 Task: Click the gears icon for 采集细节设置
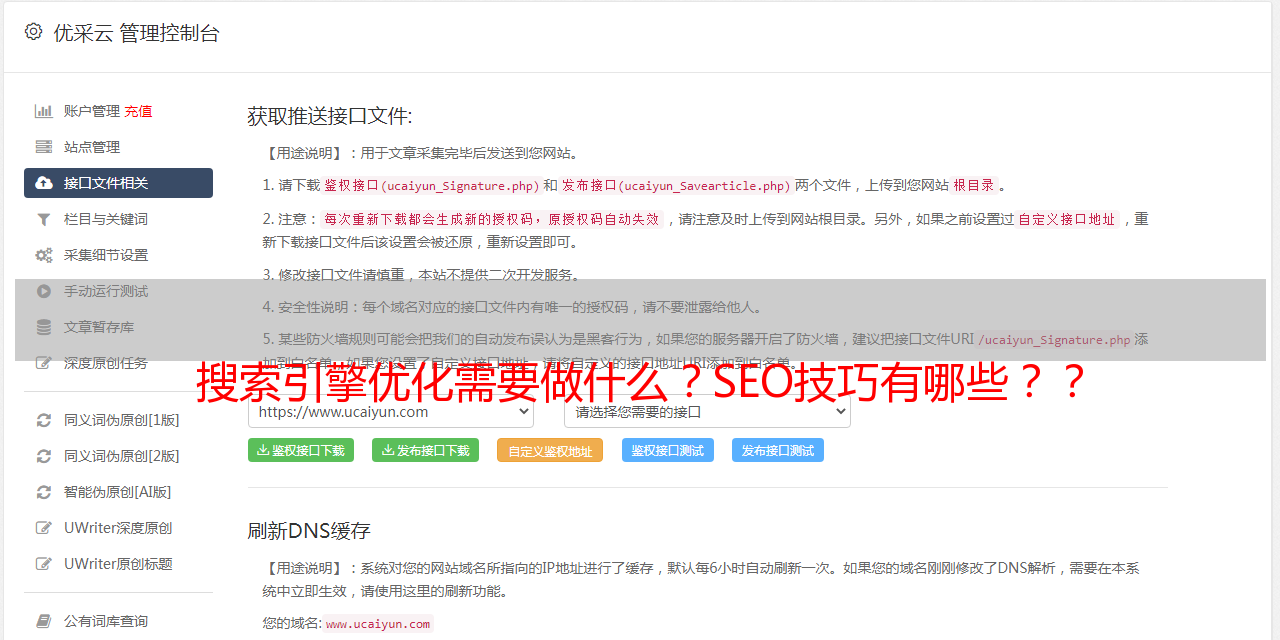pos(44,255)
